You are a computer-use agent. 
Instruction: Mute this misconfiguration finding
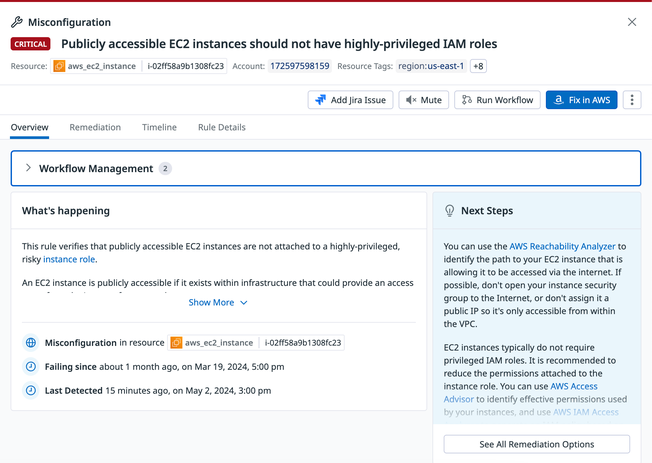[x=423, y=100]
